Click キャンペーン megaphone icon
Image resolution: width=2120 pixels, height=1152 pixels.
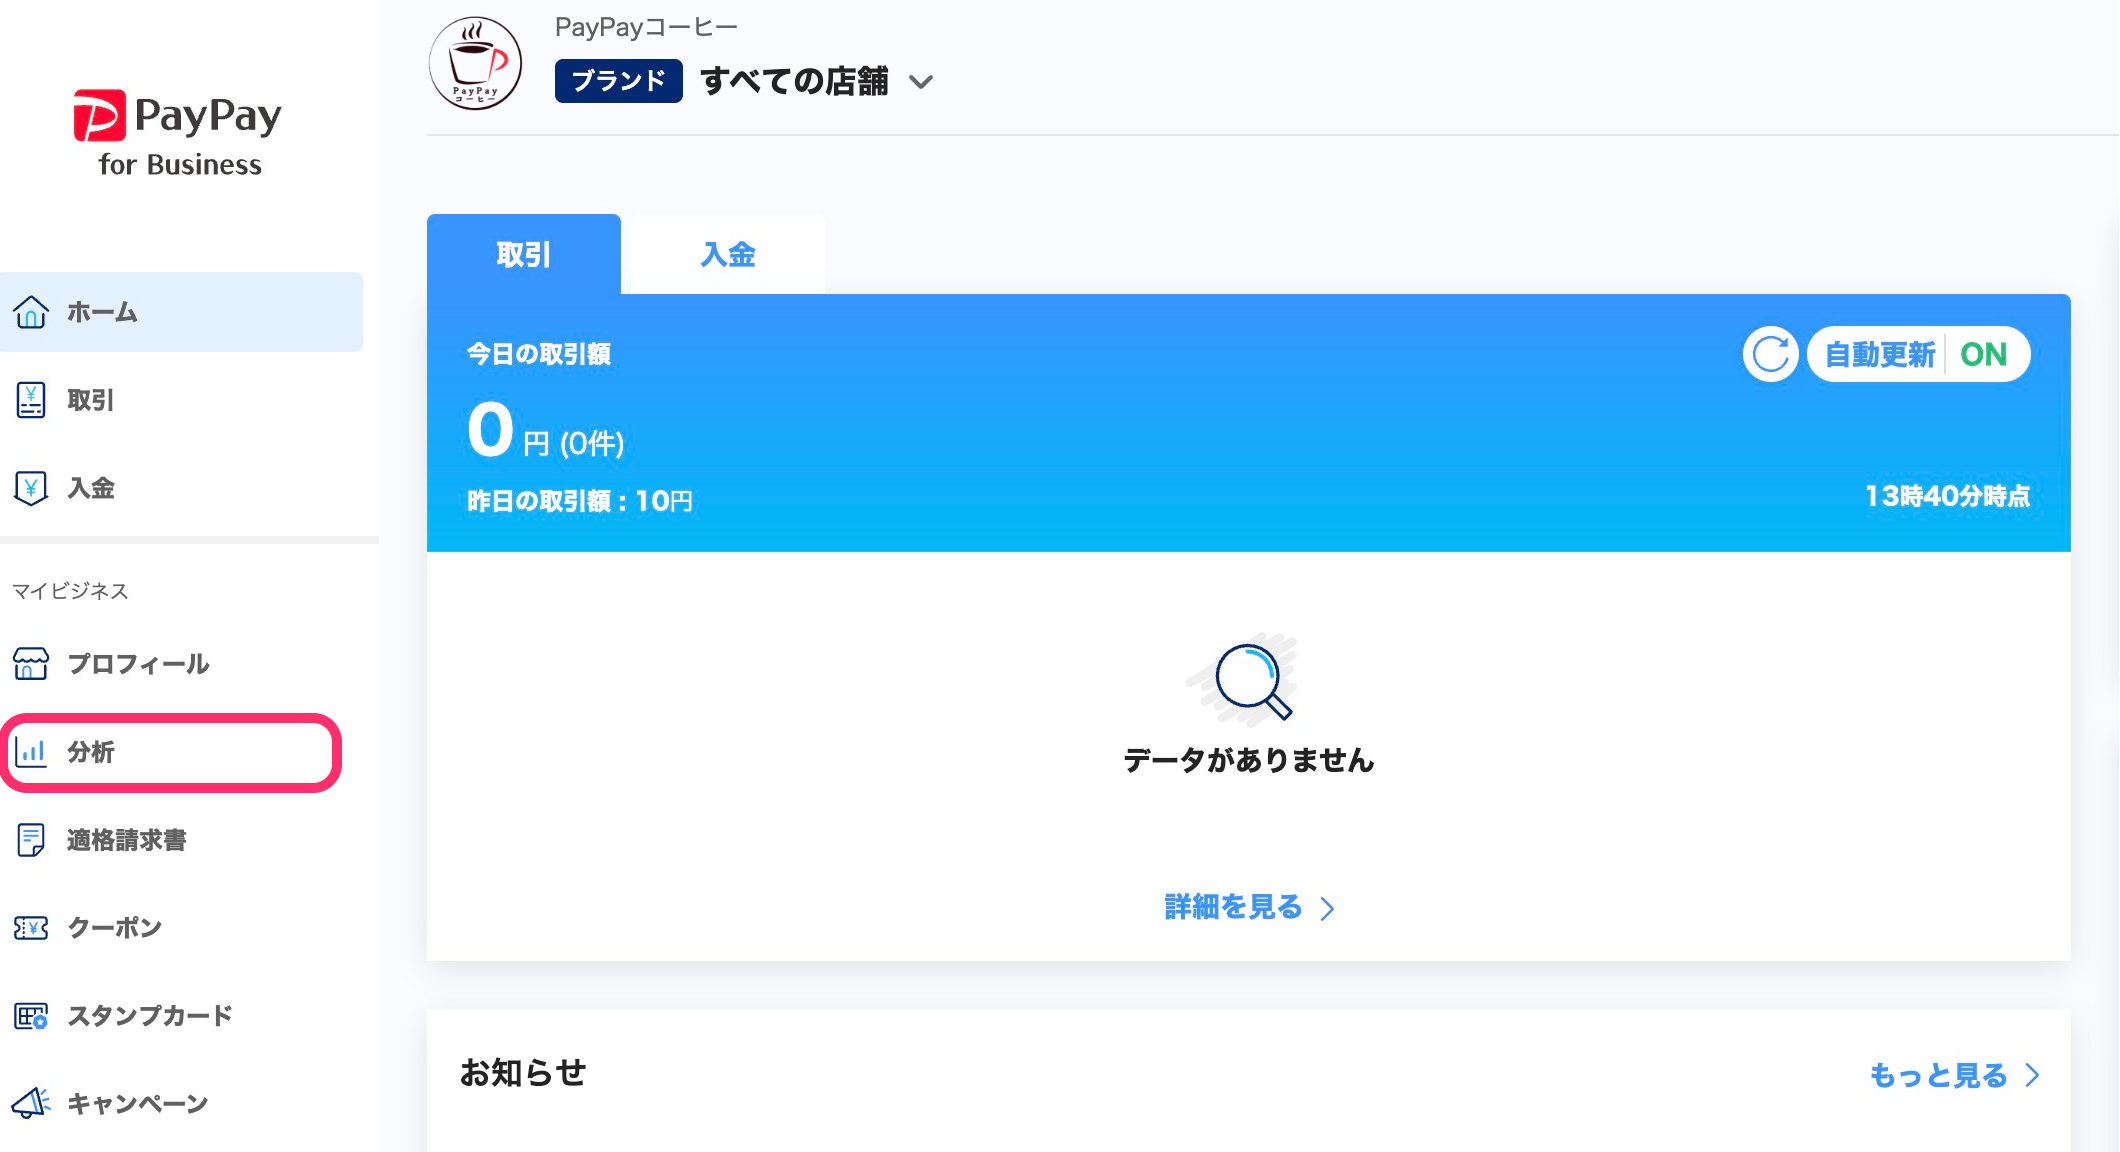click(x=31, y=1103)
